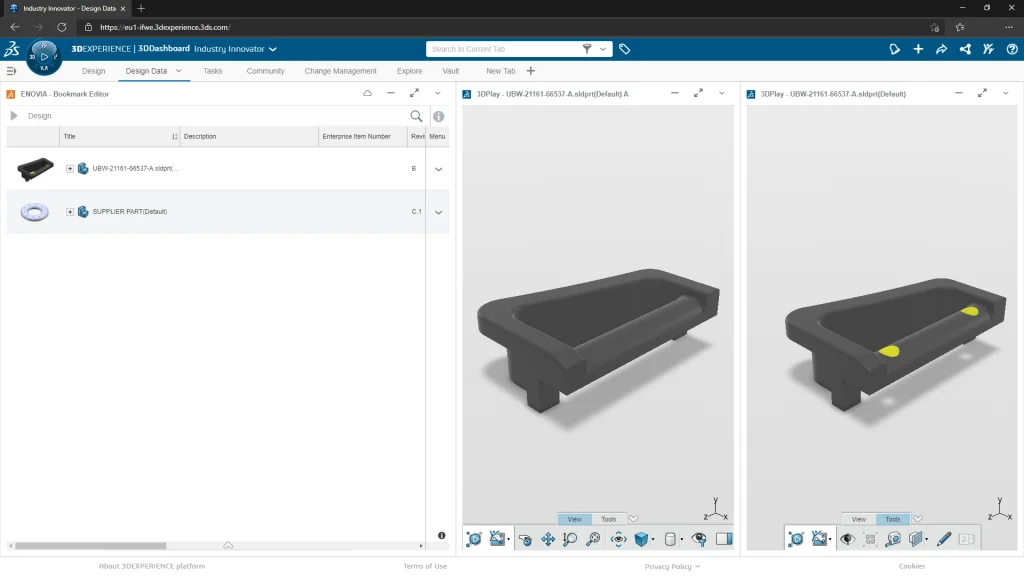The width and height of the screenshot is (1024, 576).
Task: Expand the UBW-21161-66537-A part tree node
Action: [70, 169]
